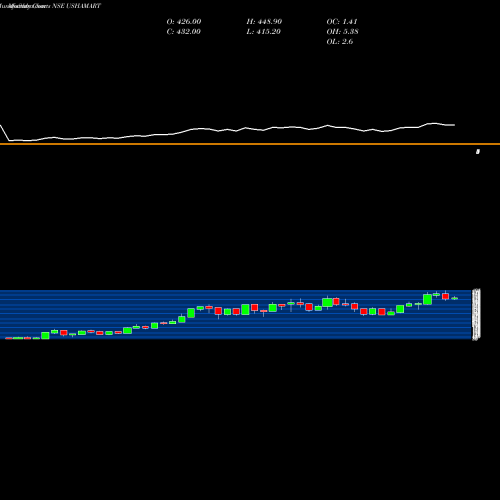The width and height of the screenshot is (500, 500).
Task: Click the 'OL: 2.6' readout
Action: point(340,41)
